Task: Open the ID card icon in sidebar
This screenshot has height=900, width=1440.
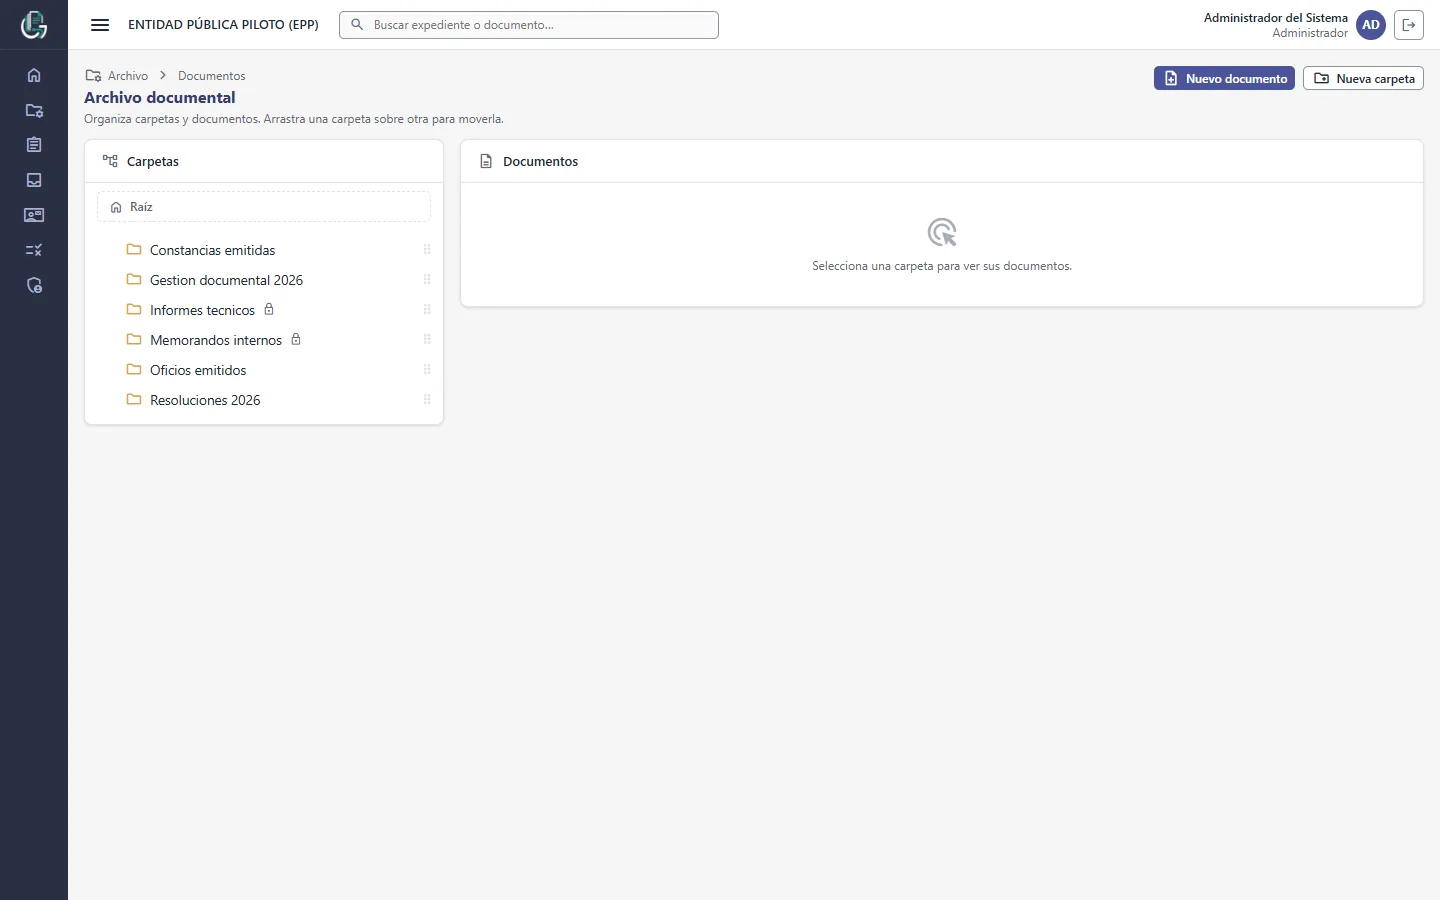Action: coord(34,215)
